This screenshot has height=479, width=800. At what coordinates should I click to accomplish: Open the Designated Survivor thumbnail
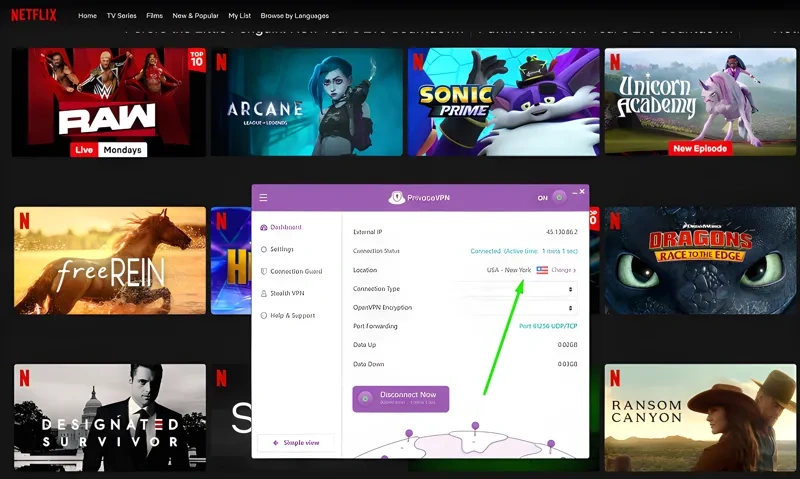coord(110,417)
